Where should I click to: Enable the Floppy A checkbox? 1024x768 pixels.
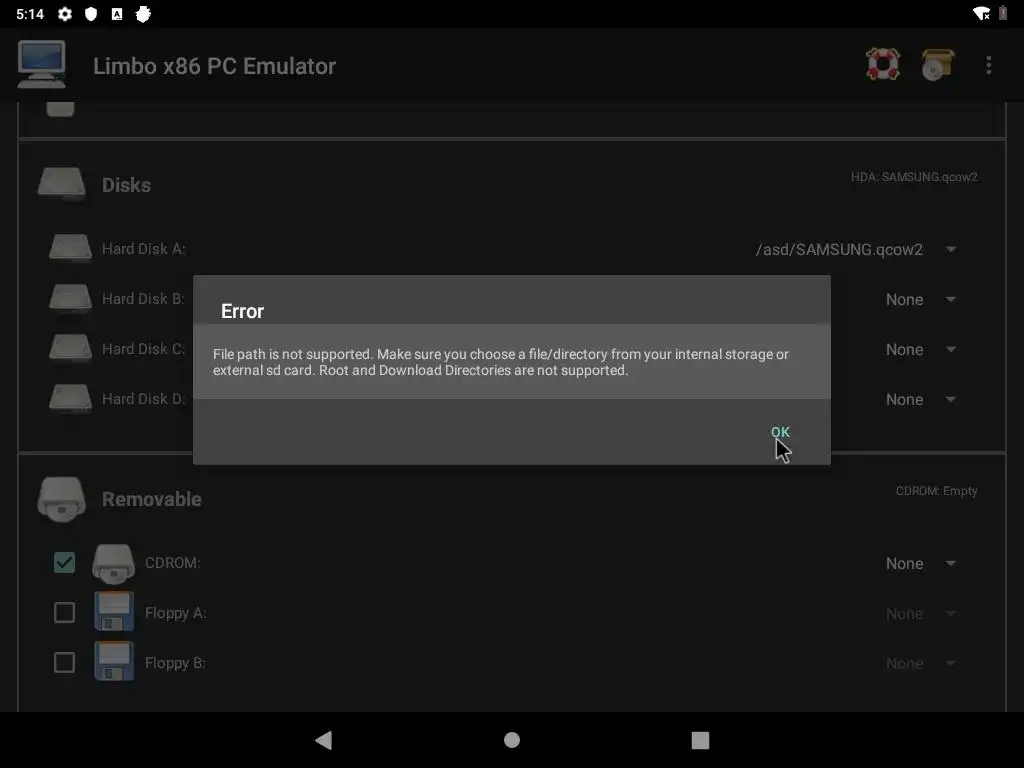point(64,613)
